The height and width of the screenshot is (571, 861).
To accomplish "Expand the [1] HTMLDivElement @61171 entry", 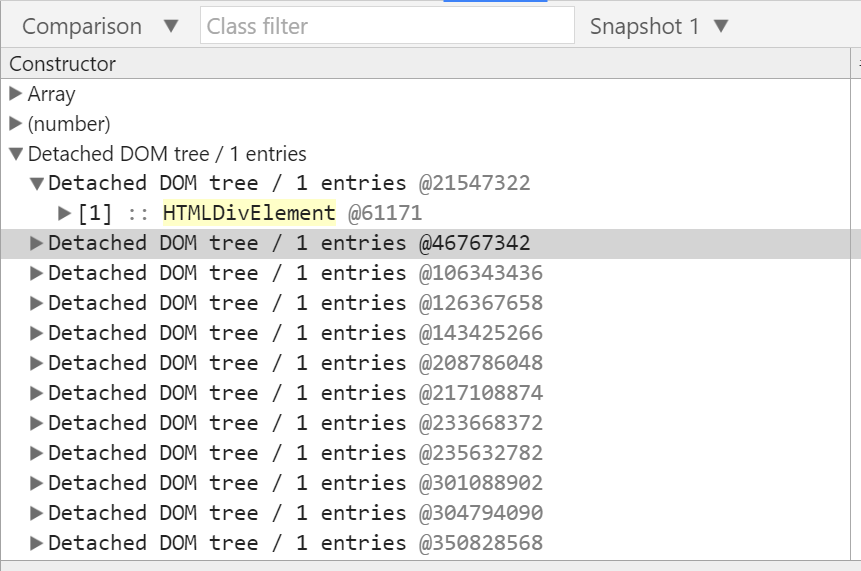I will coord(64,213).
